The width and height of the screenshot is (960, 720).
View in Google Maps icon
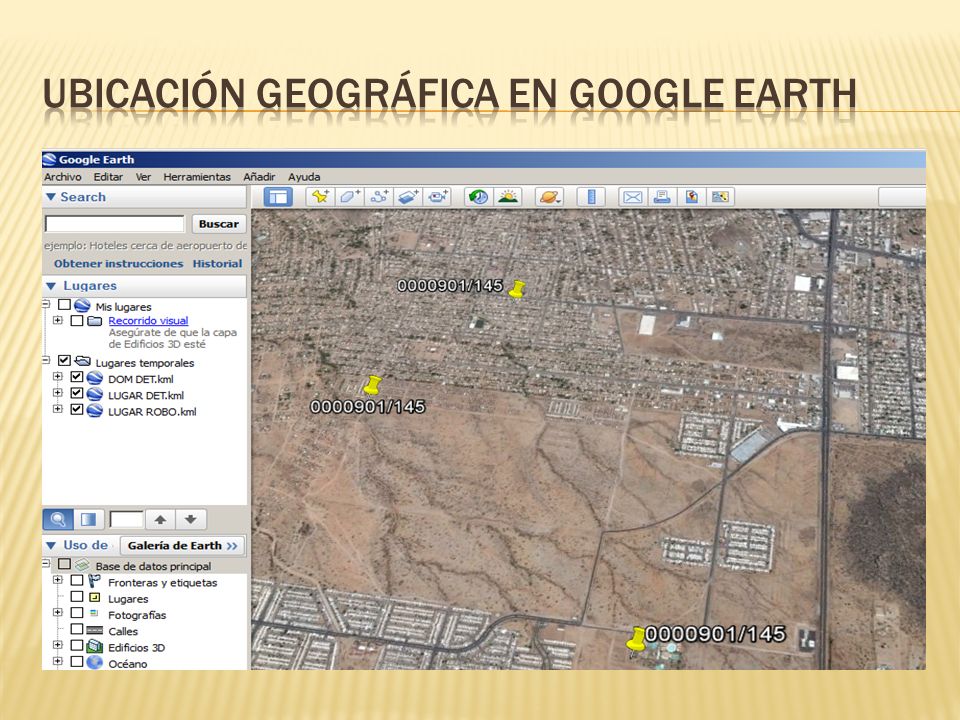click(720, 197)
